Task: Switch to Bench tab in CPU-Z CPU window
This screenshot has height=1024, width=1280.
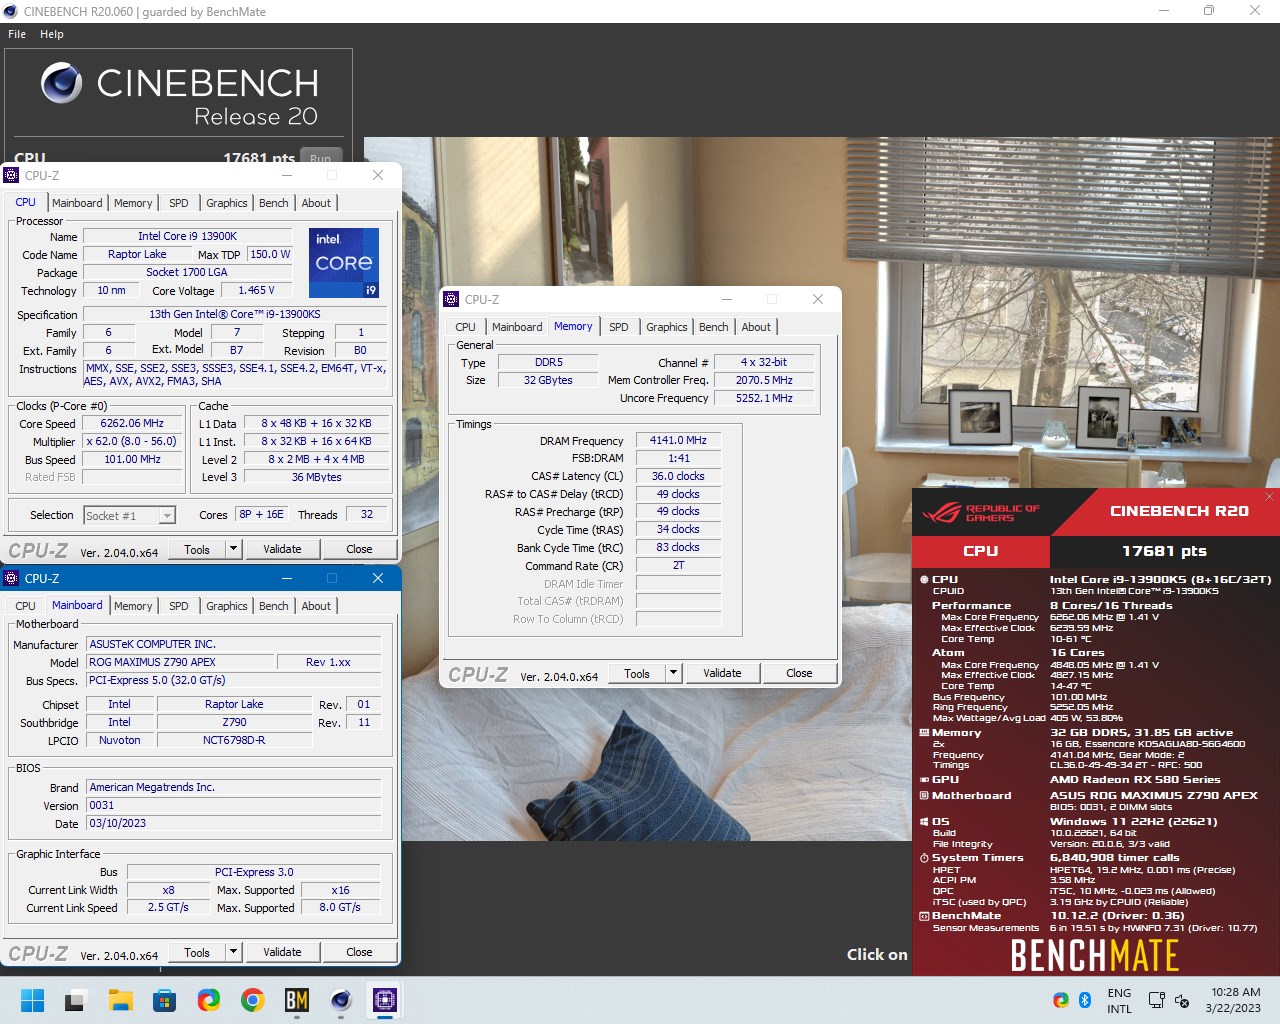Action: click(x=273, y=203)
